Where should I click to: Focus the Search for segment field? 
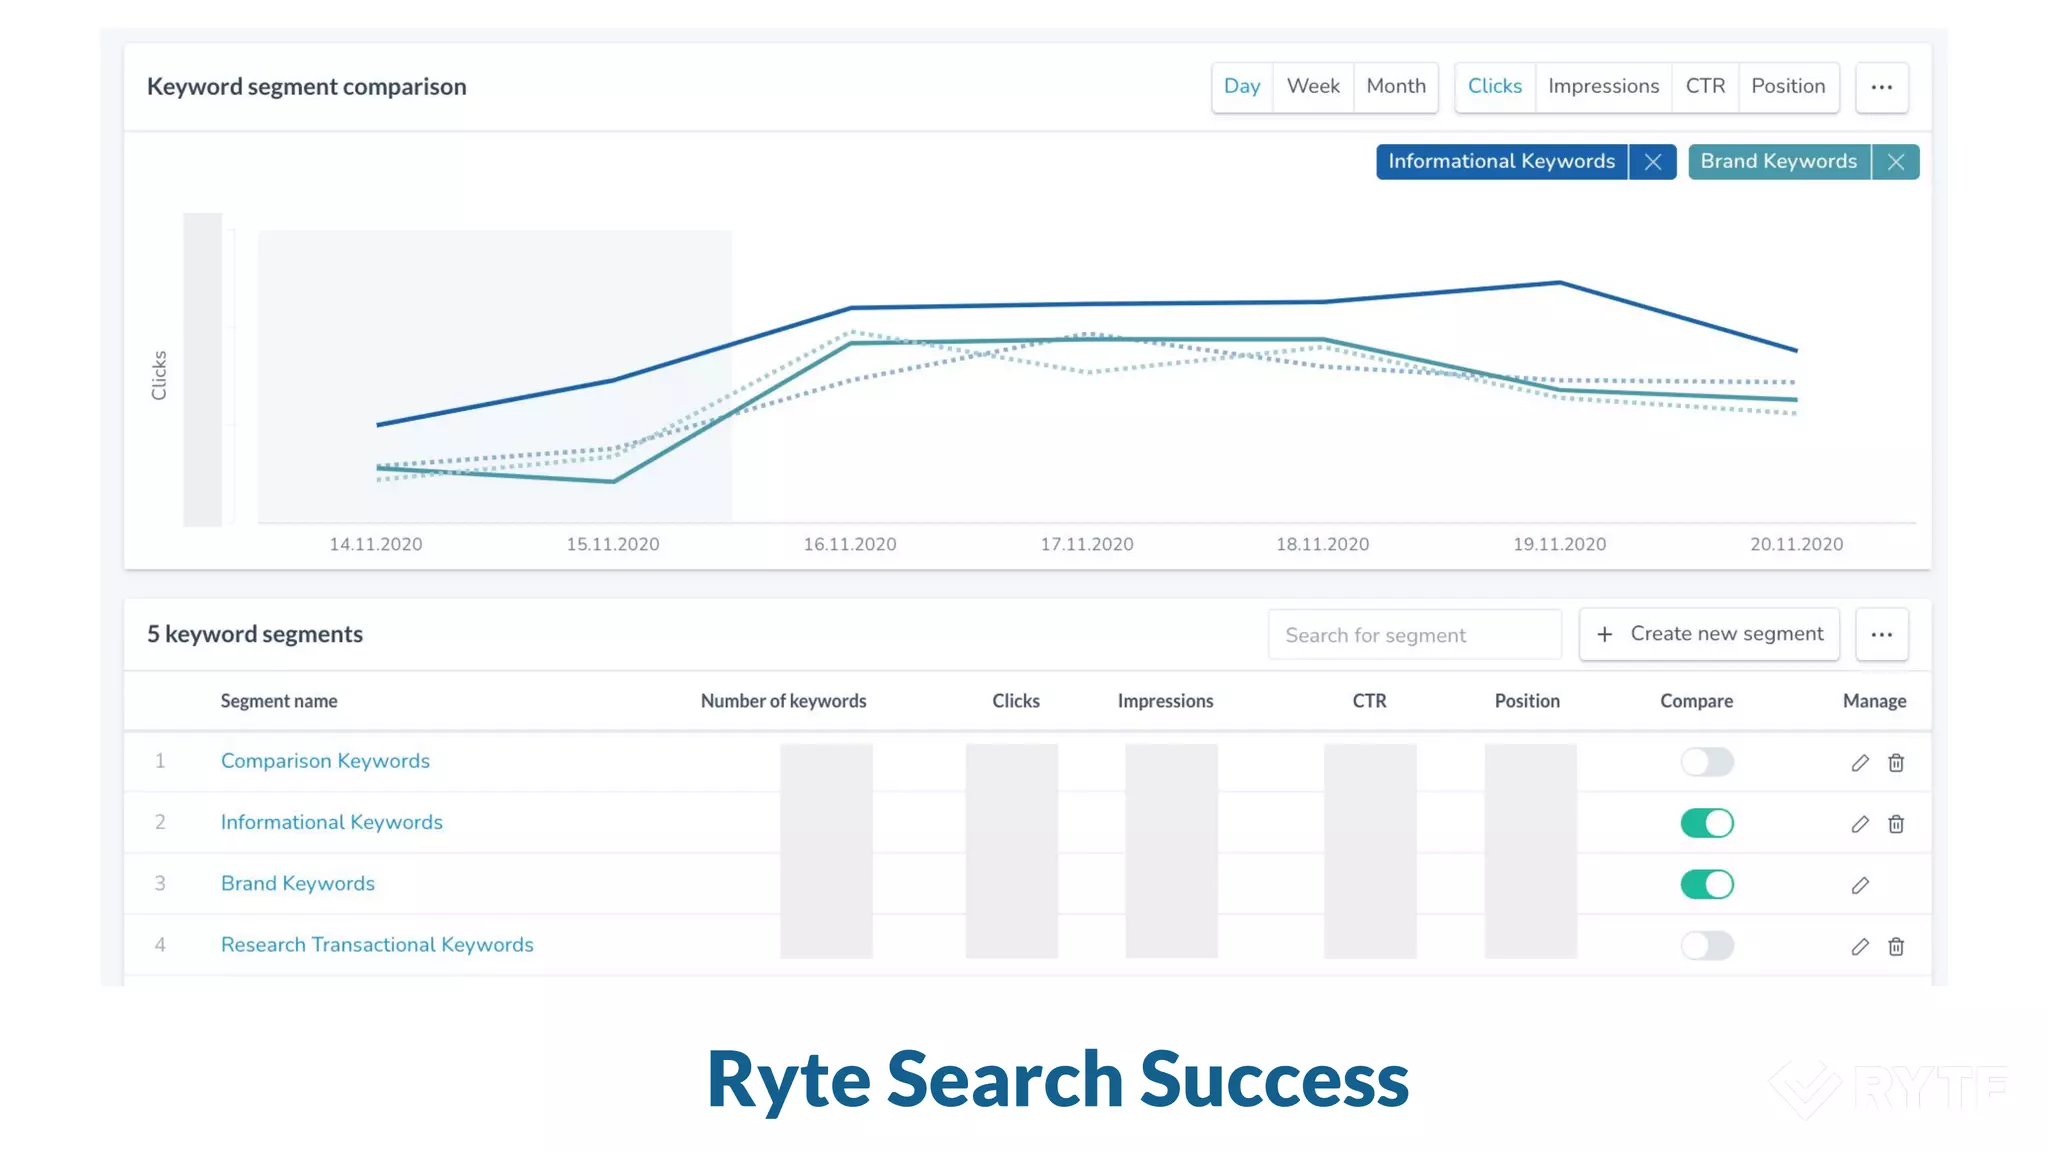1415,635
